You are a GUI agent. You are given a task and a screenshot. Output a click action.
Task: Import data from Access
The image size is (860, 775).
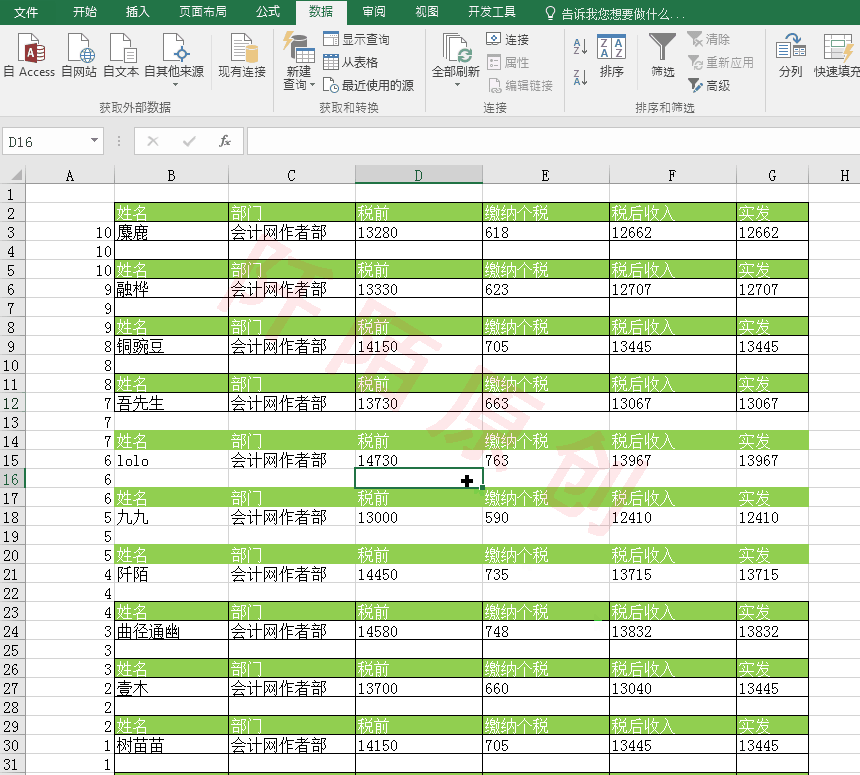pyautogui.click(x=30, y=55)
